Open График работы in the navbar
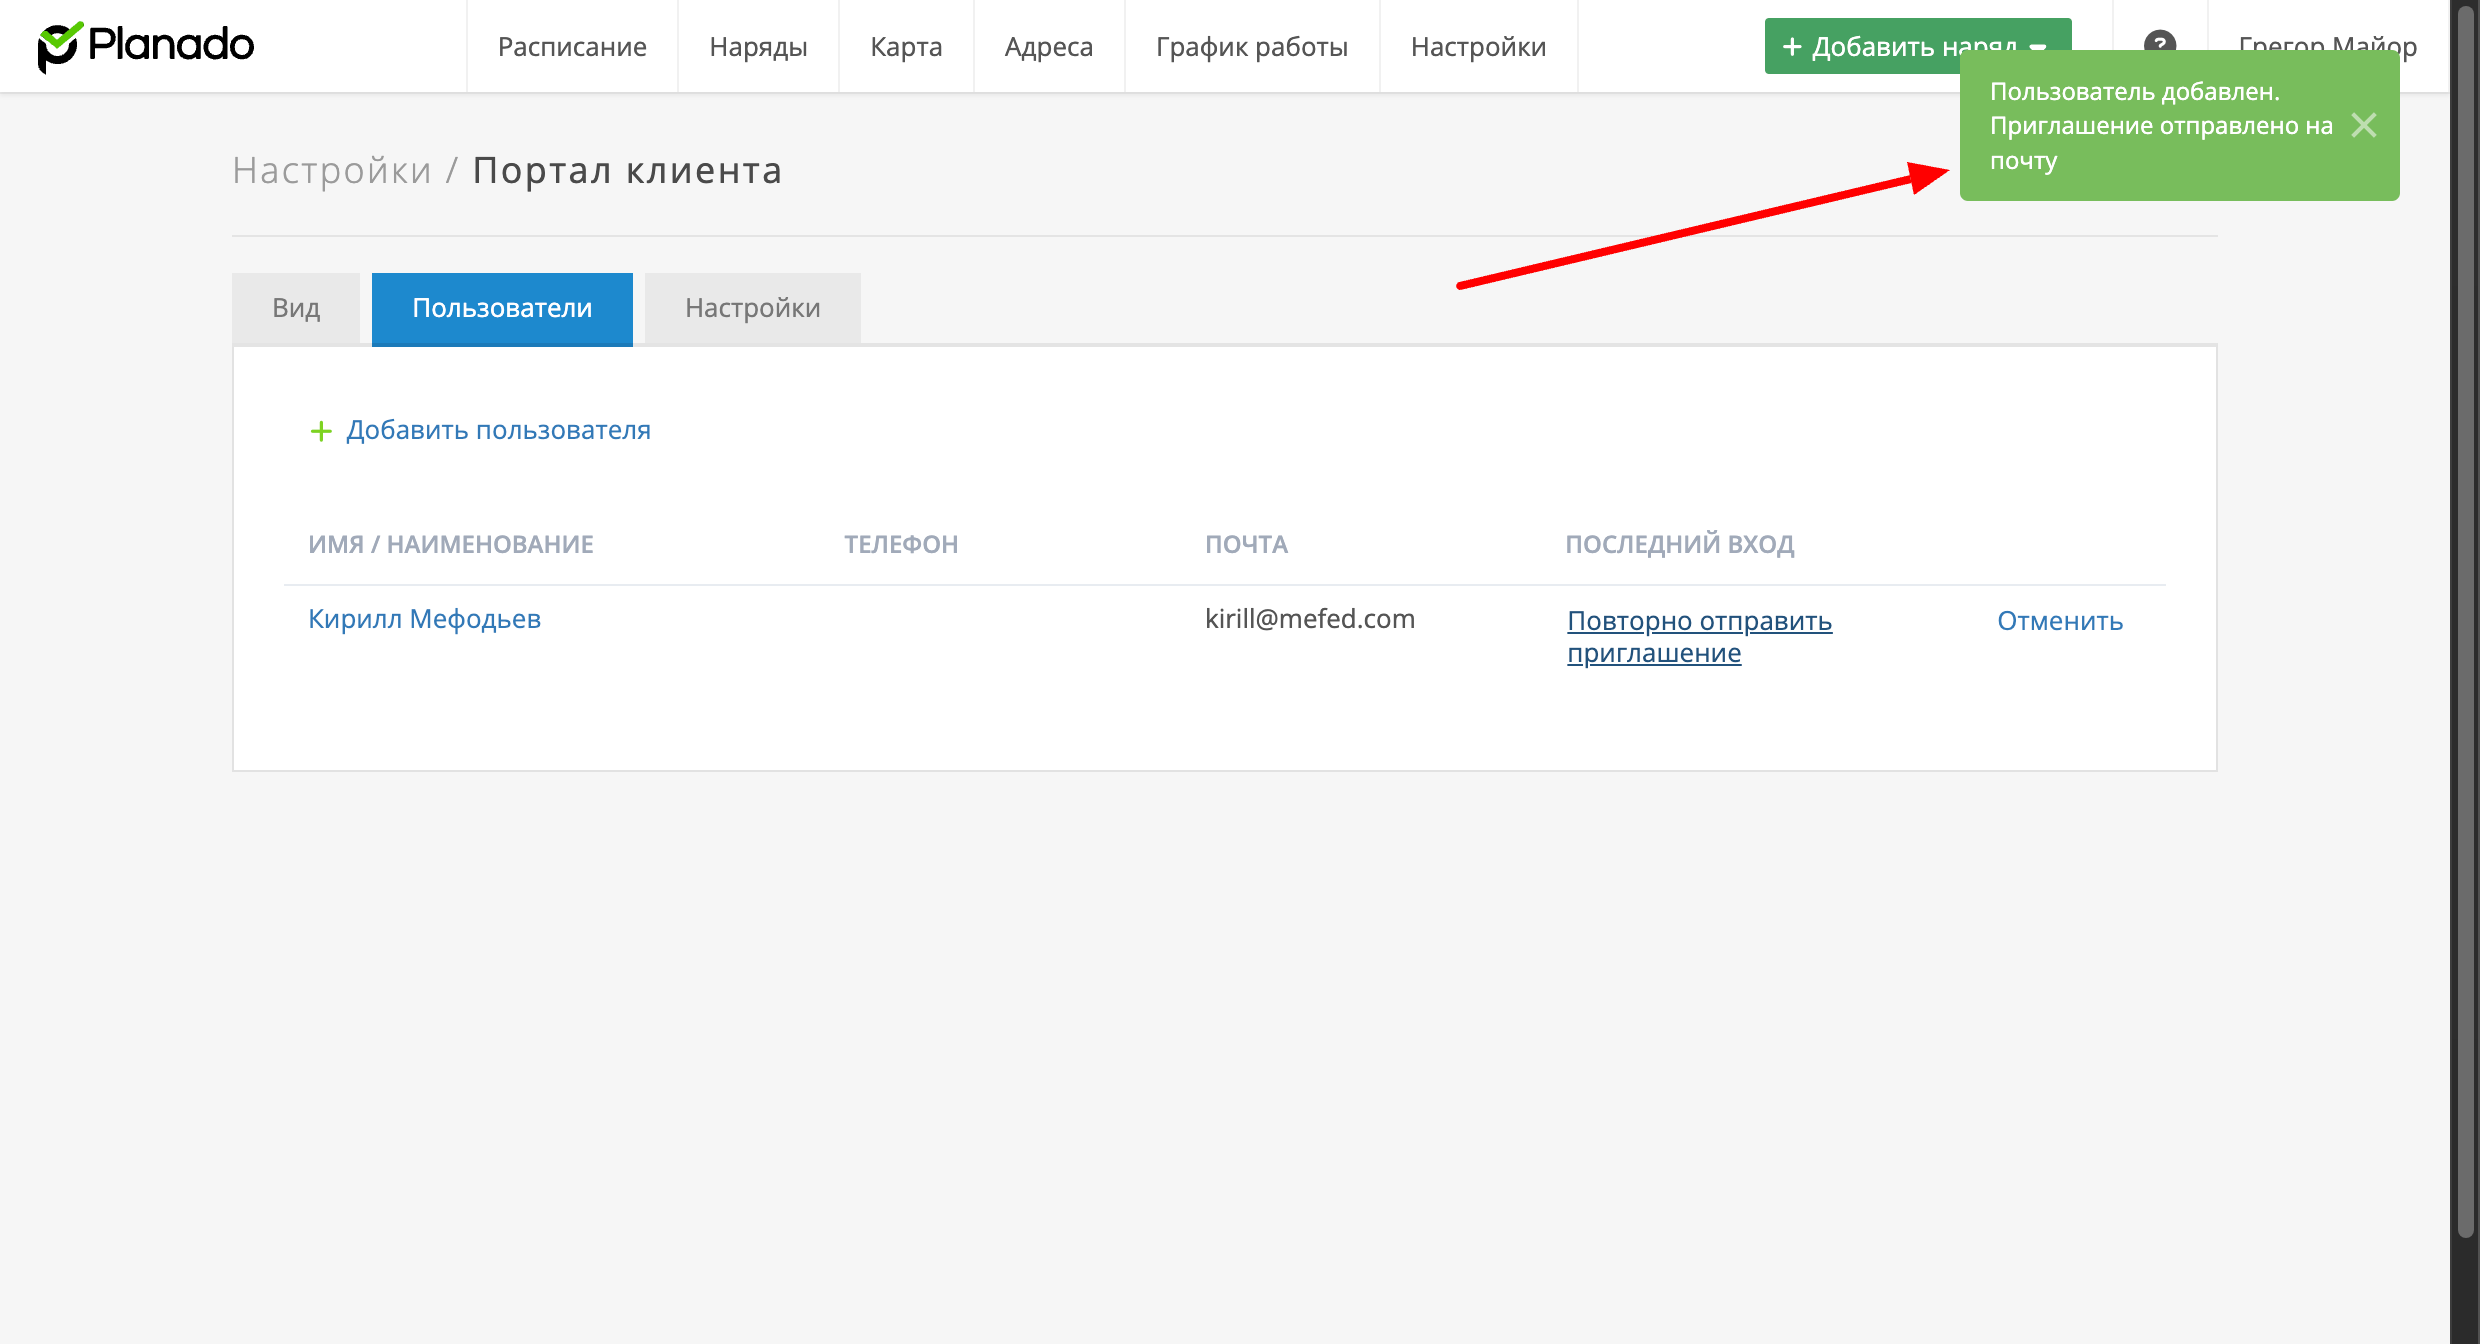This screenshot has height=1344, width=2480. (1252, 47)
